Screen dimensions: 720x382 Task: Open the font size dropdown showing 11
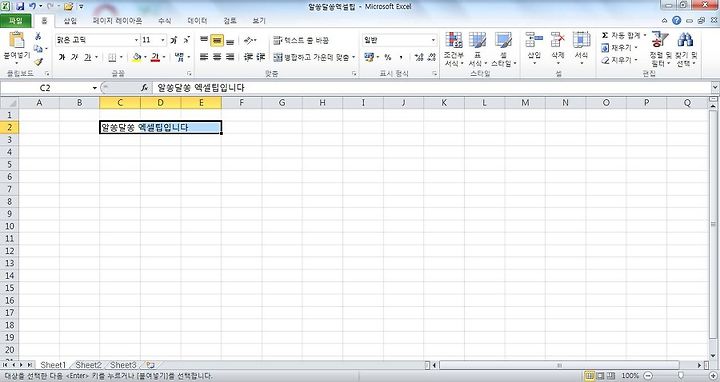pyautogui.click(x=163, y=40)
